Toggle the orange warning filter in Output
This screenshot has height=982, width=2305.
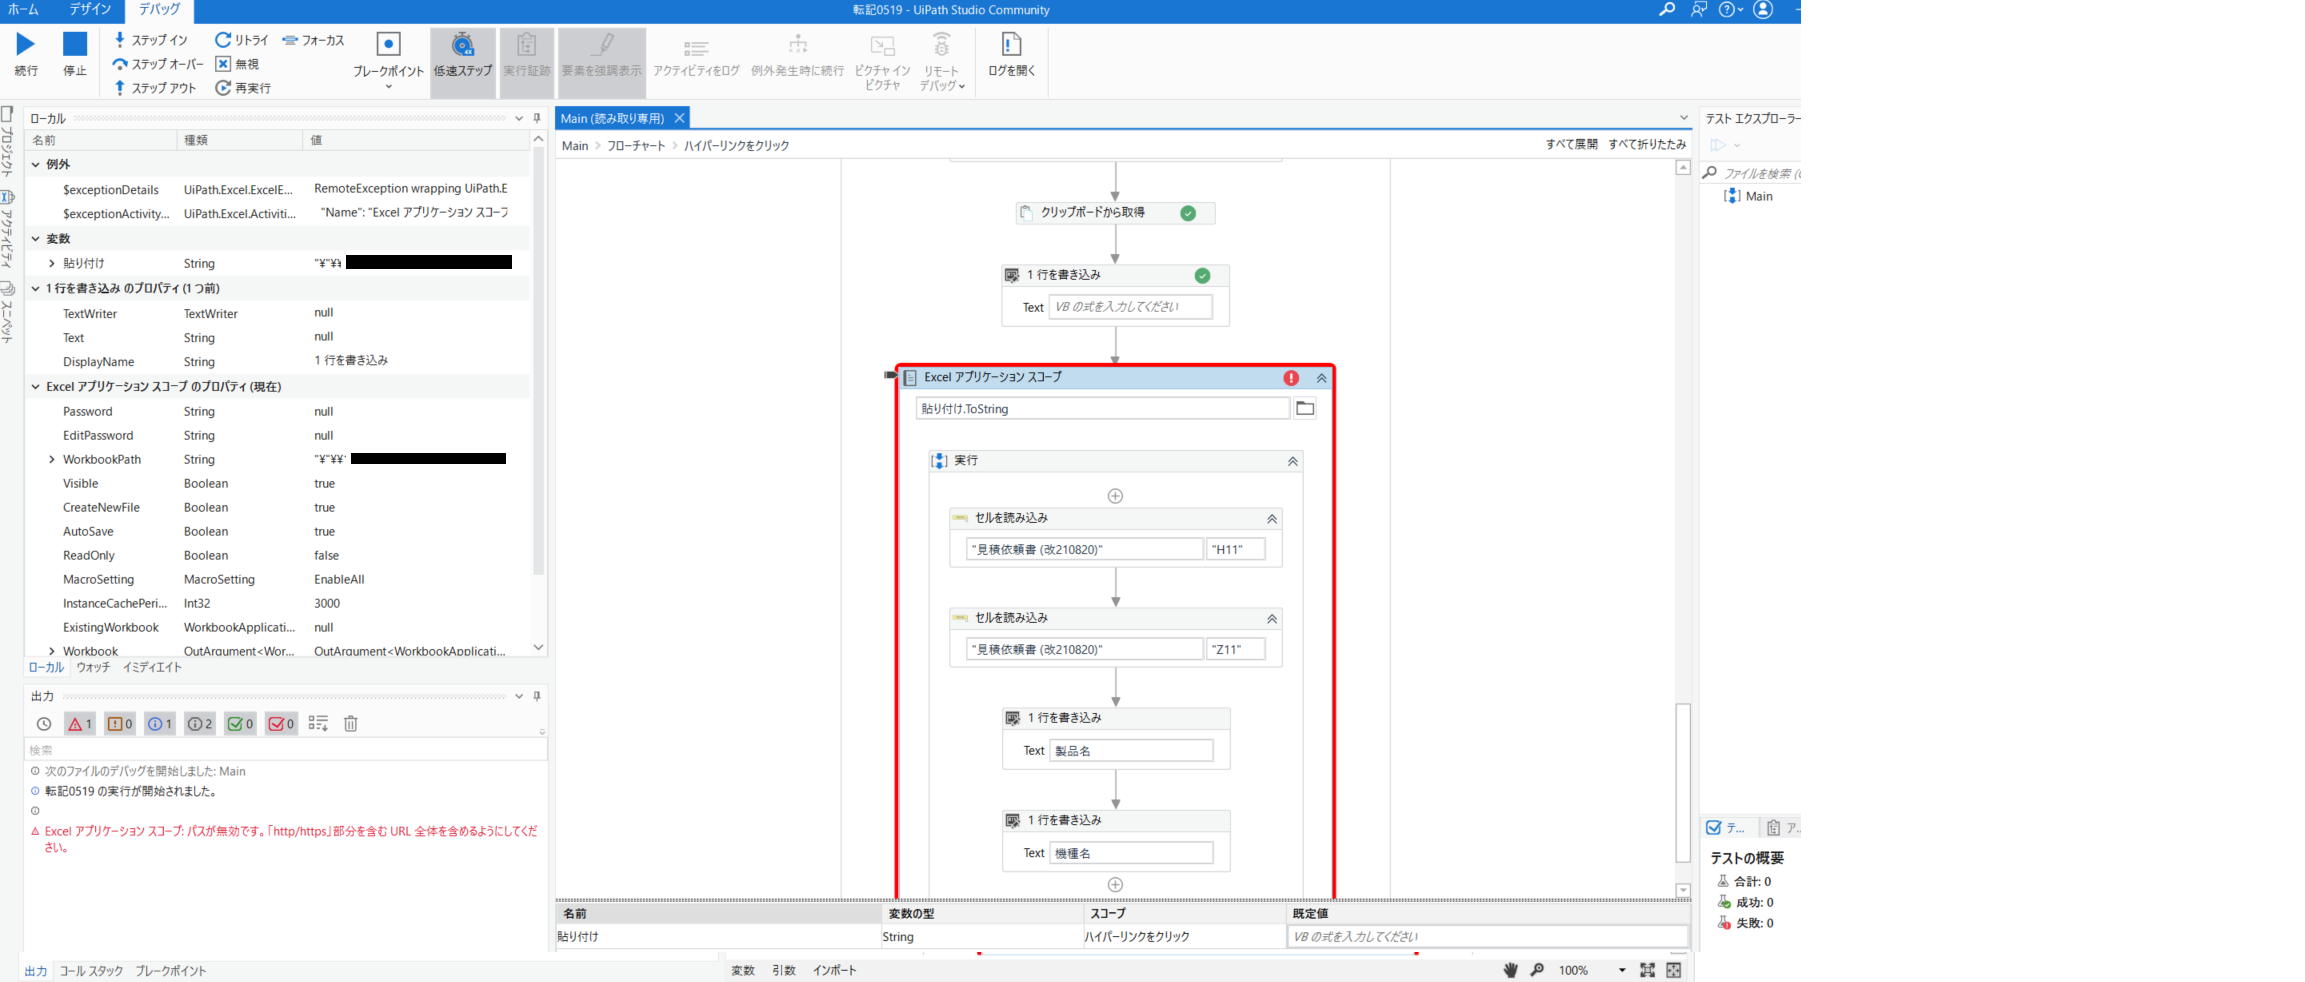[120, 724]
